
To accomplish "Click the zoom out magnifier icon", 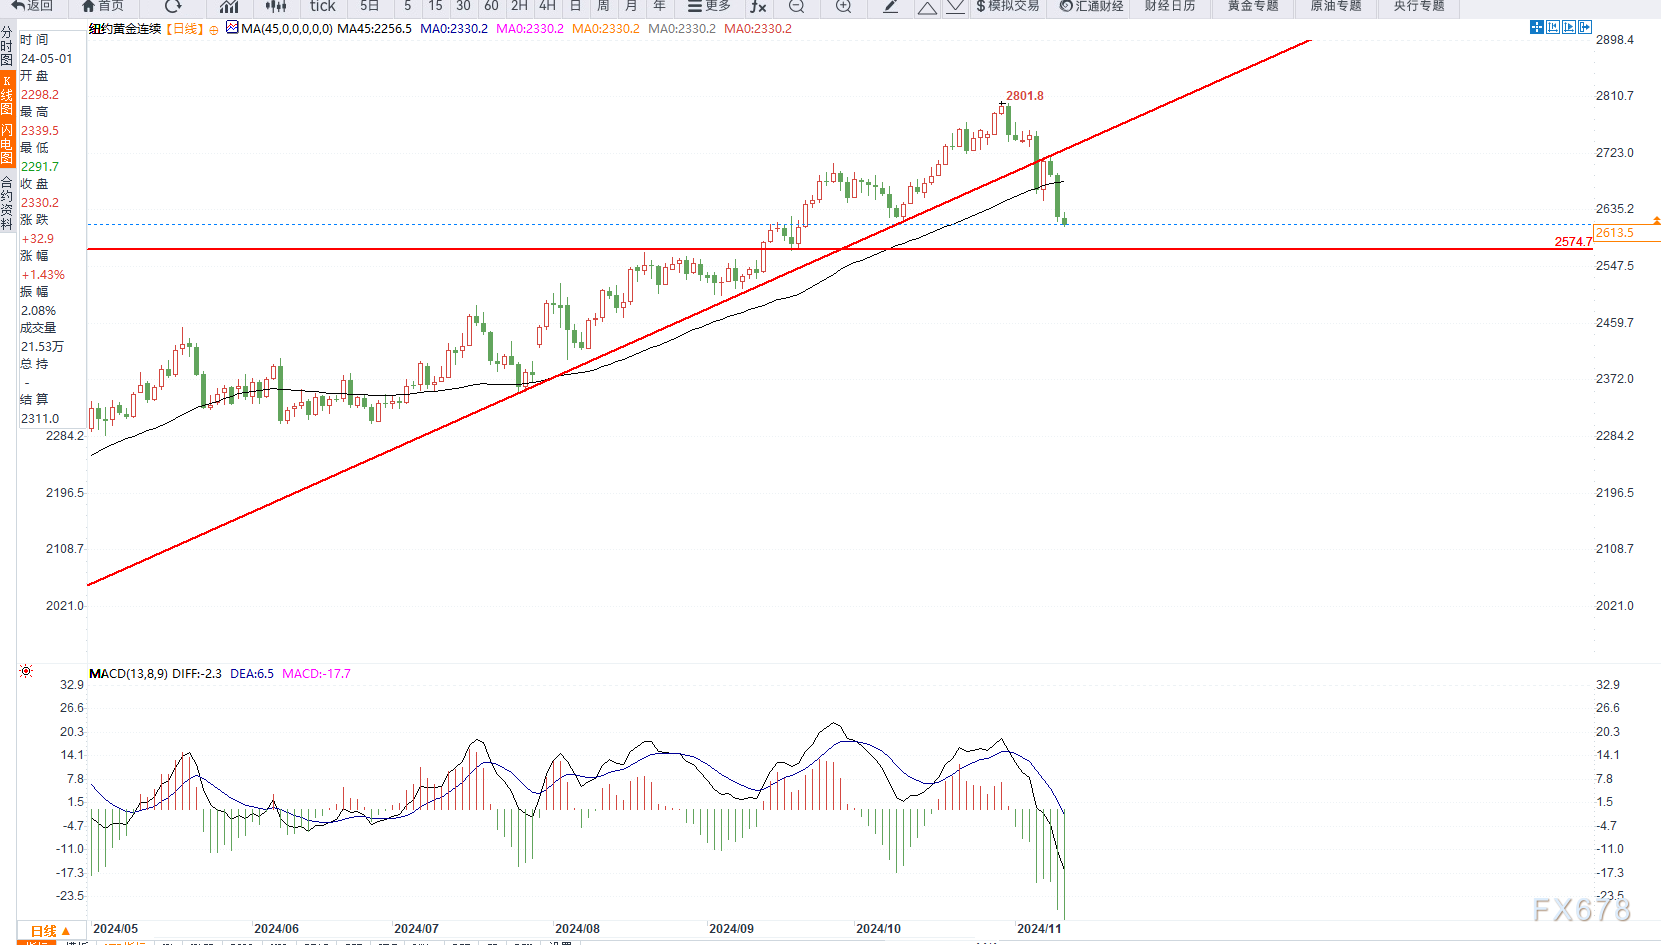I will tap(796, 6).
